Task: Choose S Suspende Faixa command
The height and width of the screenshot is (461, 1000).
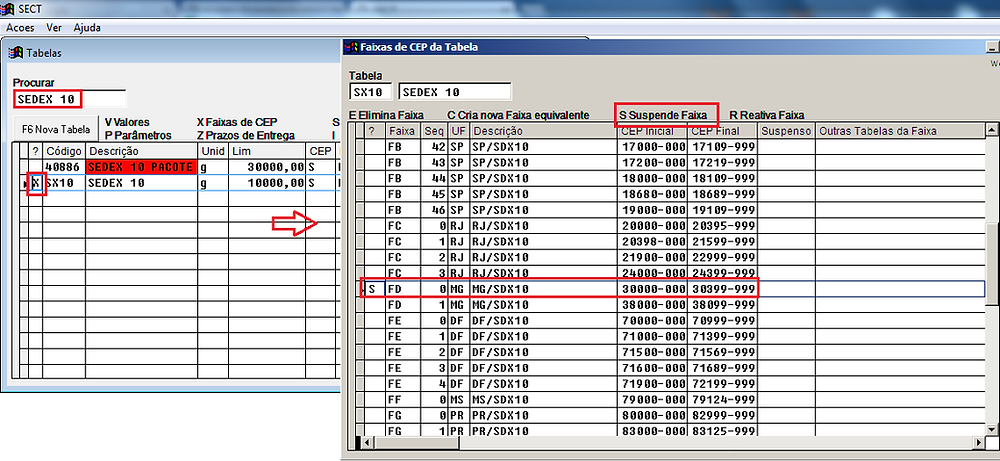Action: click(x=663, y=115)
